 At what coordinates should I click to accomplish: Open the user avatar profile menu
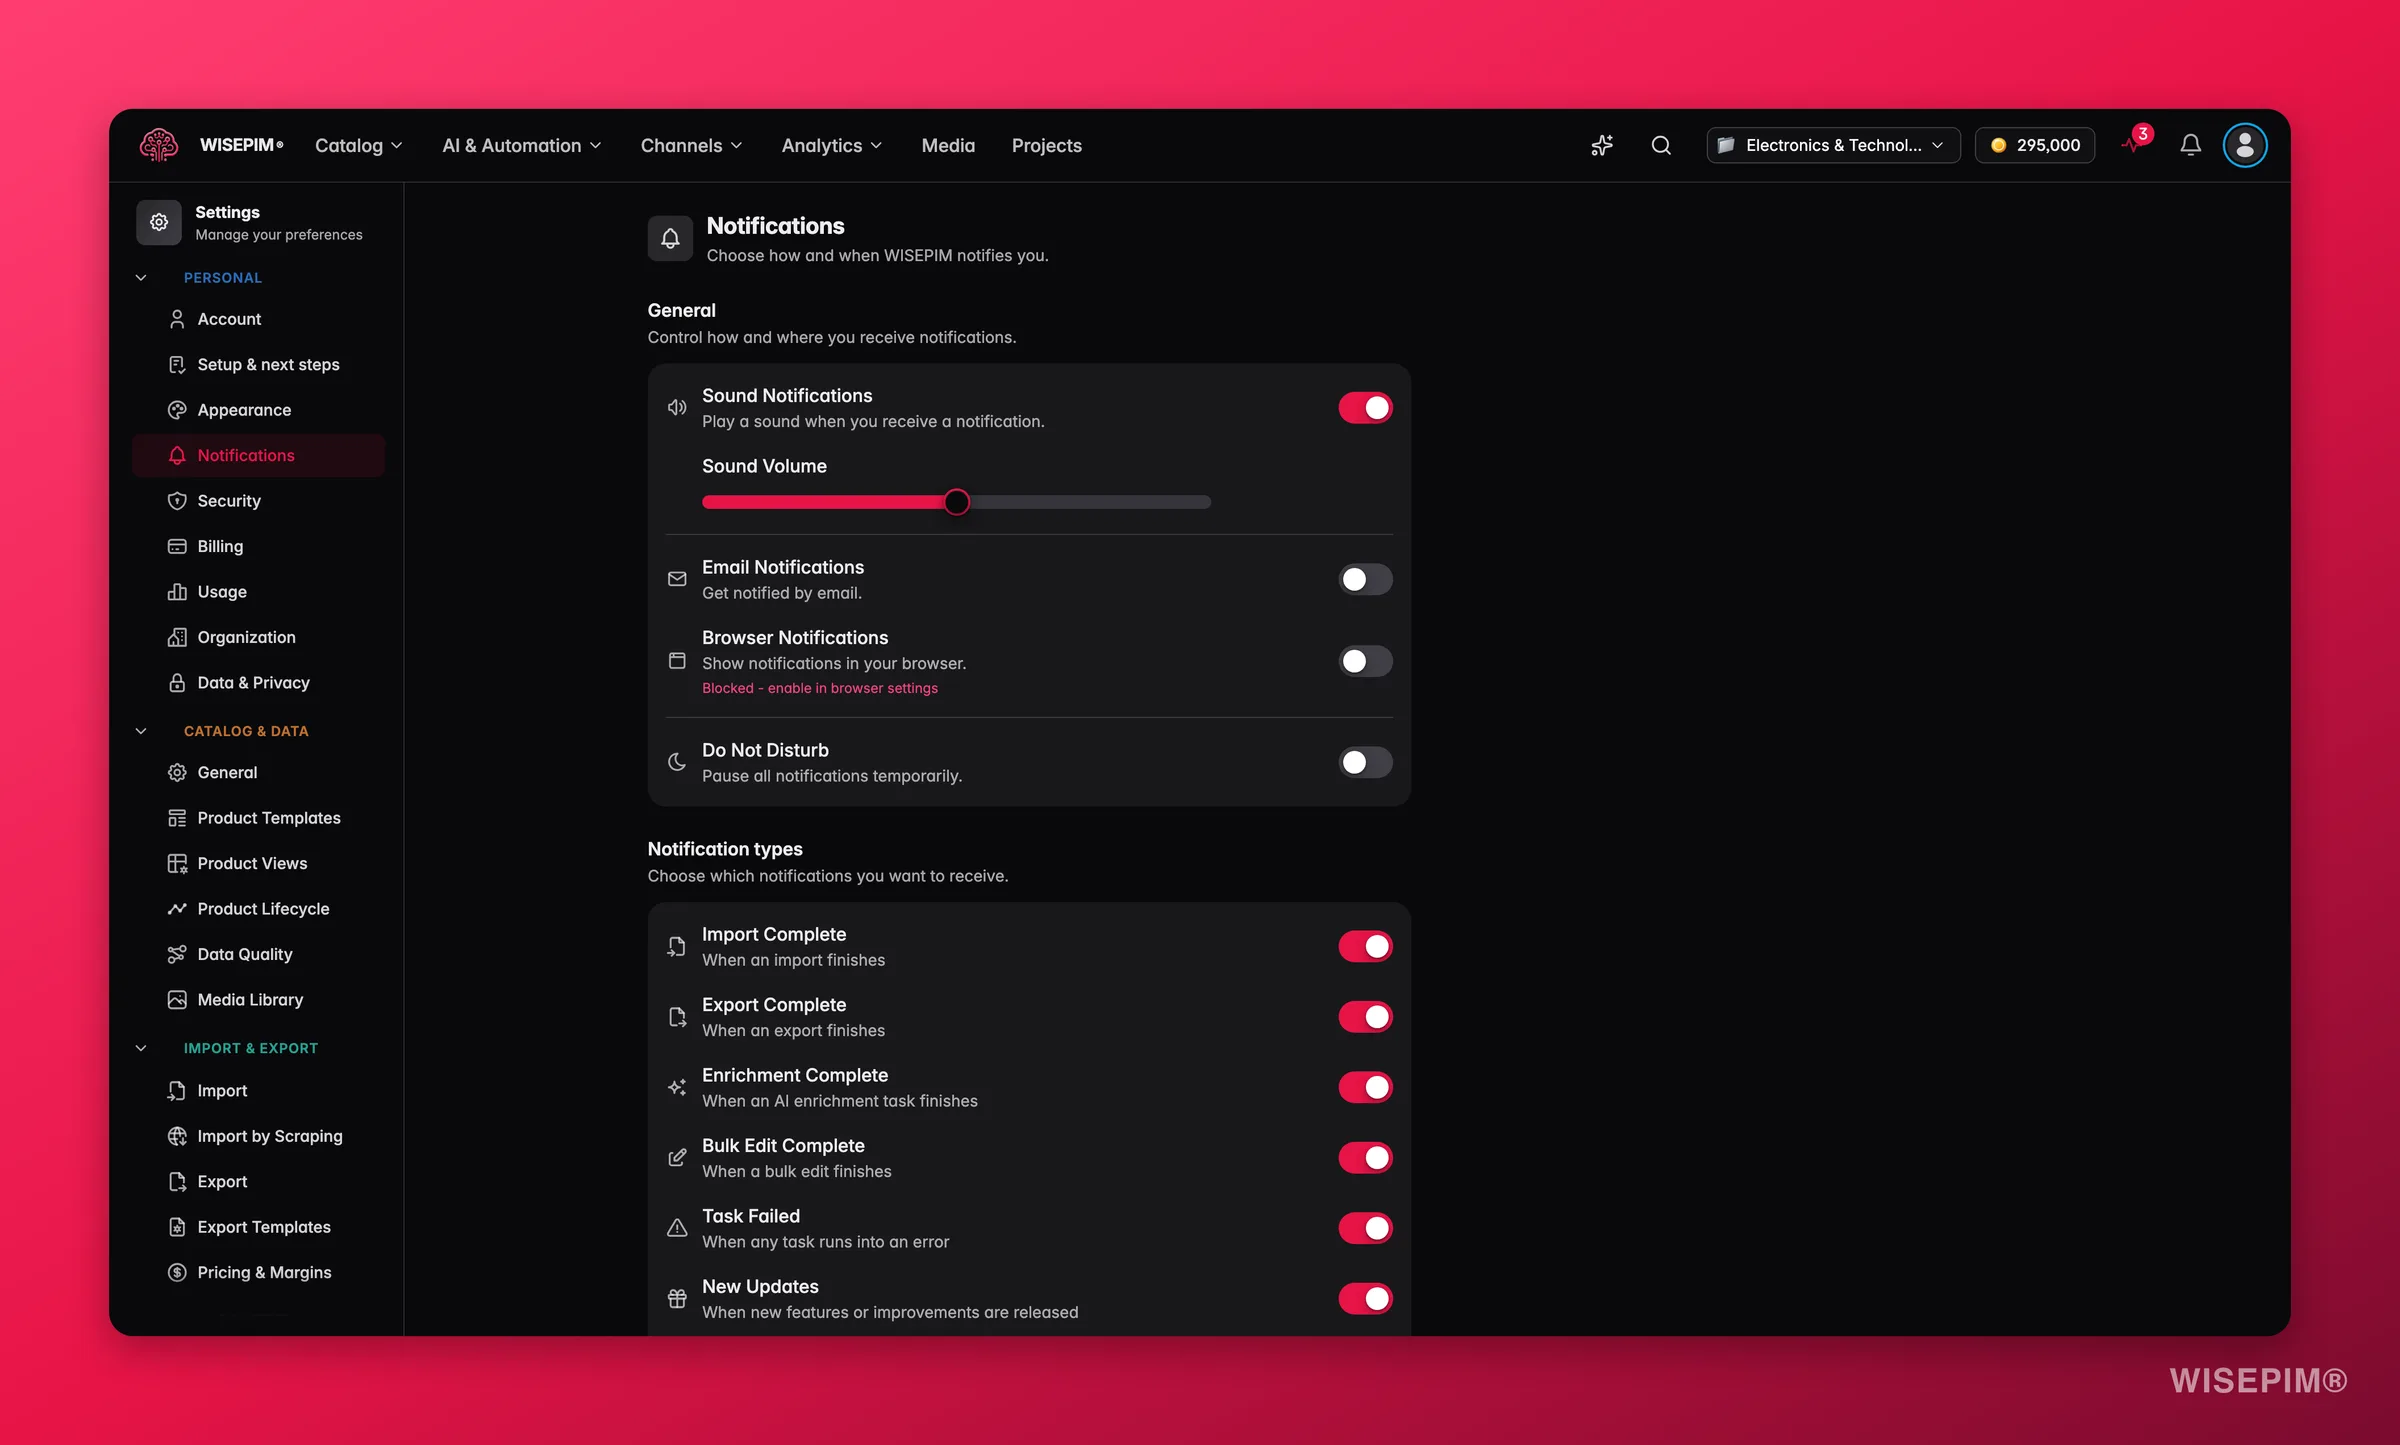coord(2245,145)
